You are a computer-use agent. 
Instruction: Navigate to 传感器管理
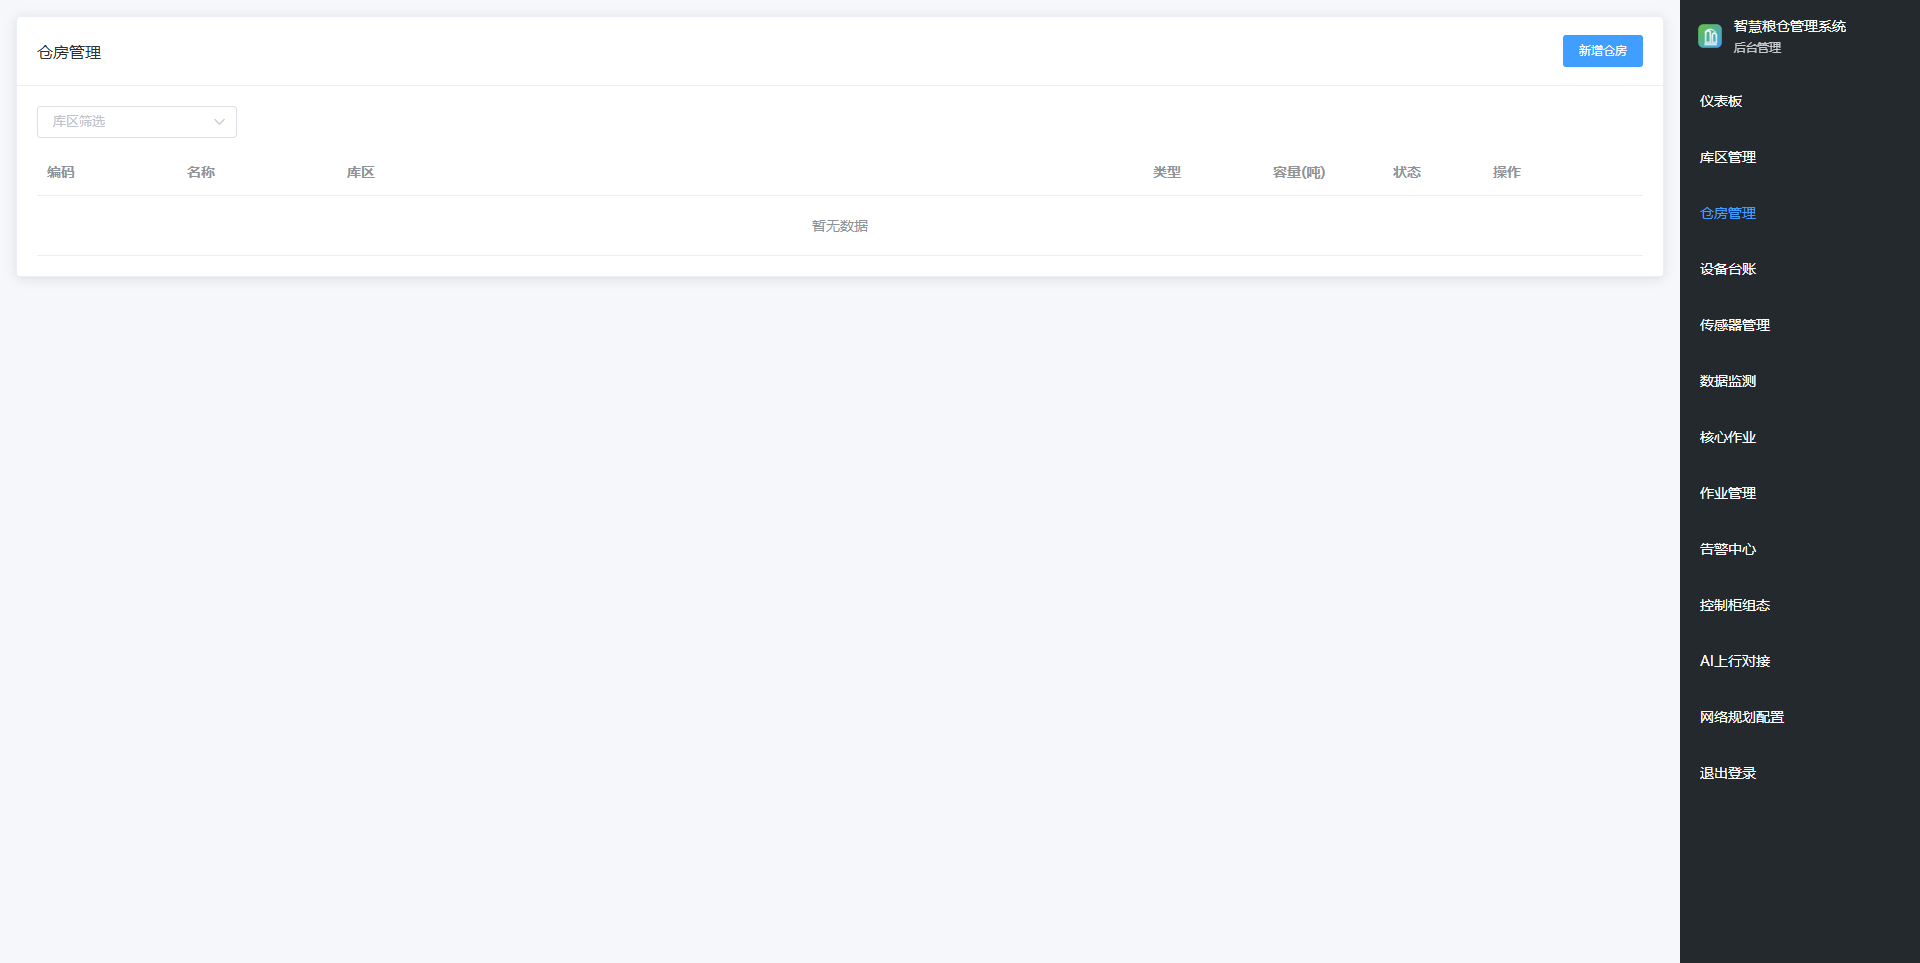(1734, 325)
